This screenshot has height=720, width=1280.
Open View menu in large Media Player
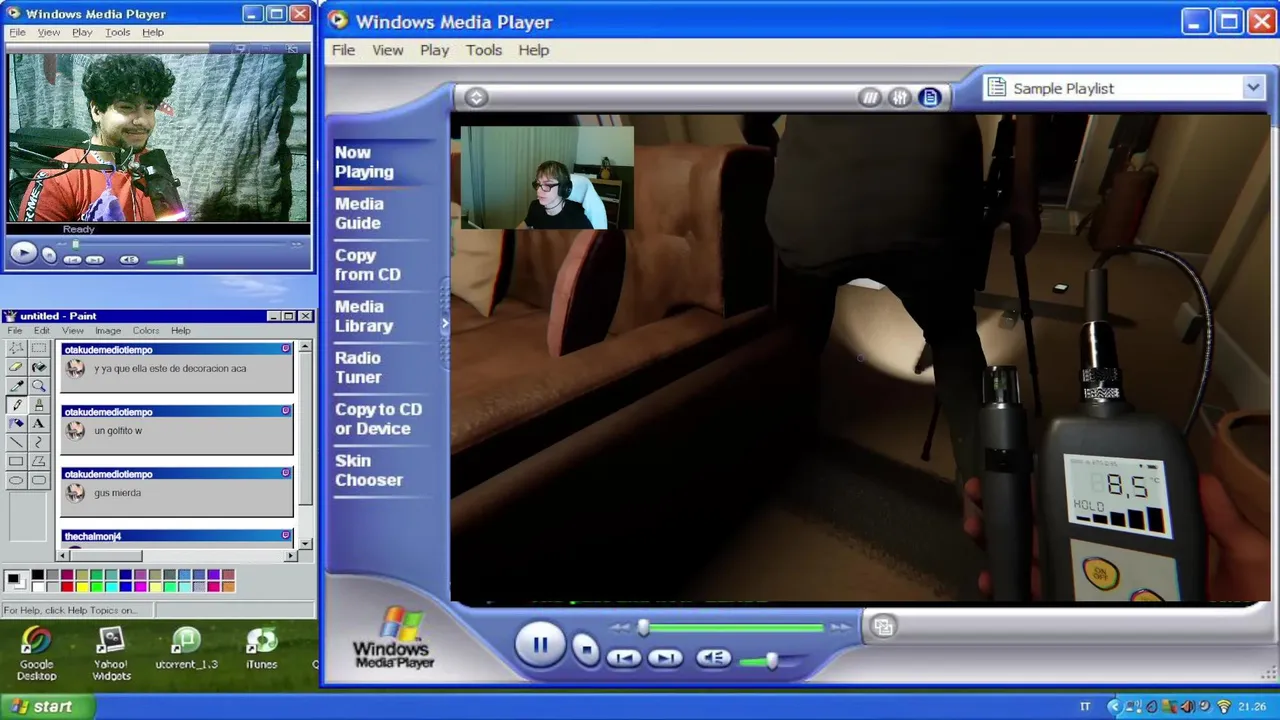(388, 50)
